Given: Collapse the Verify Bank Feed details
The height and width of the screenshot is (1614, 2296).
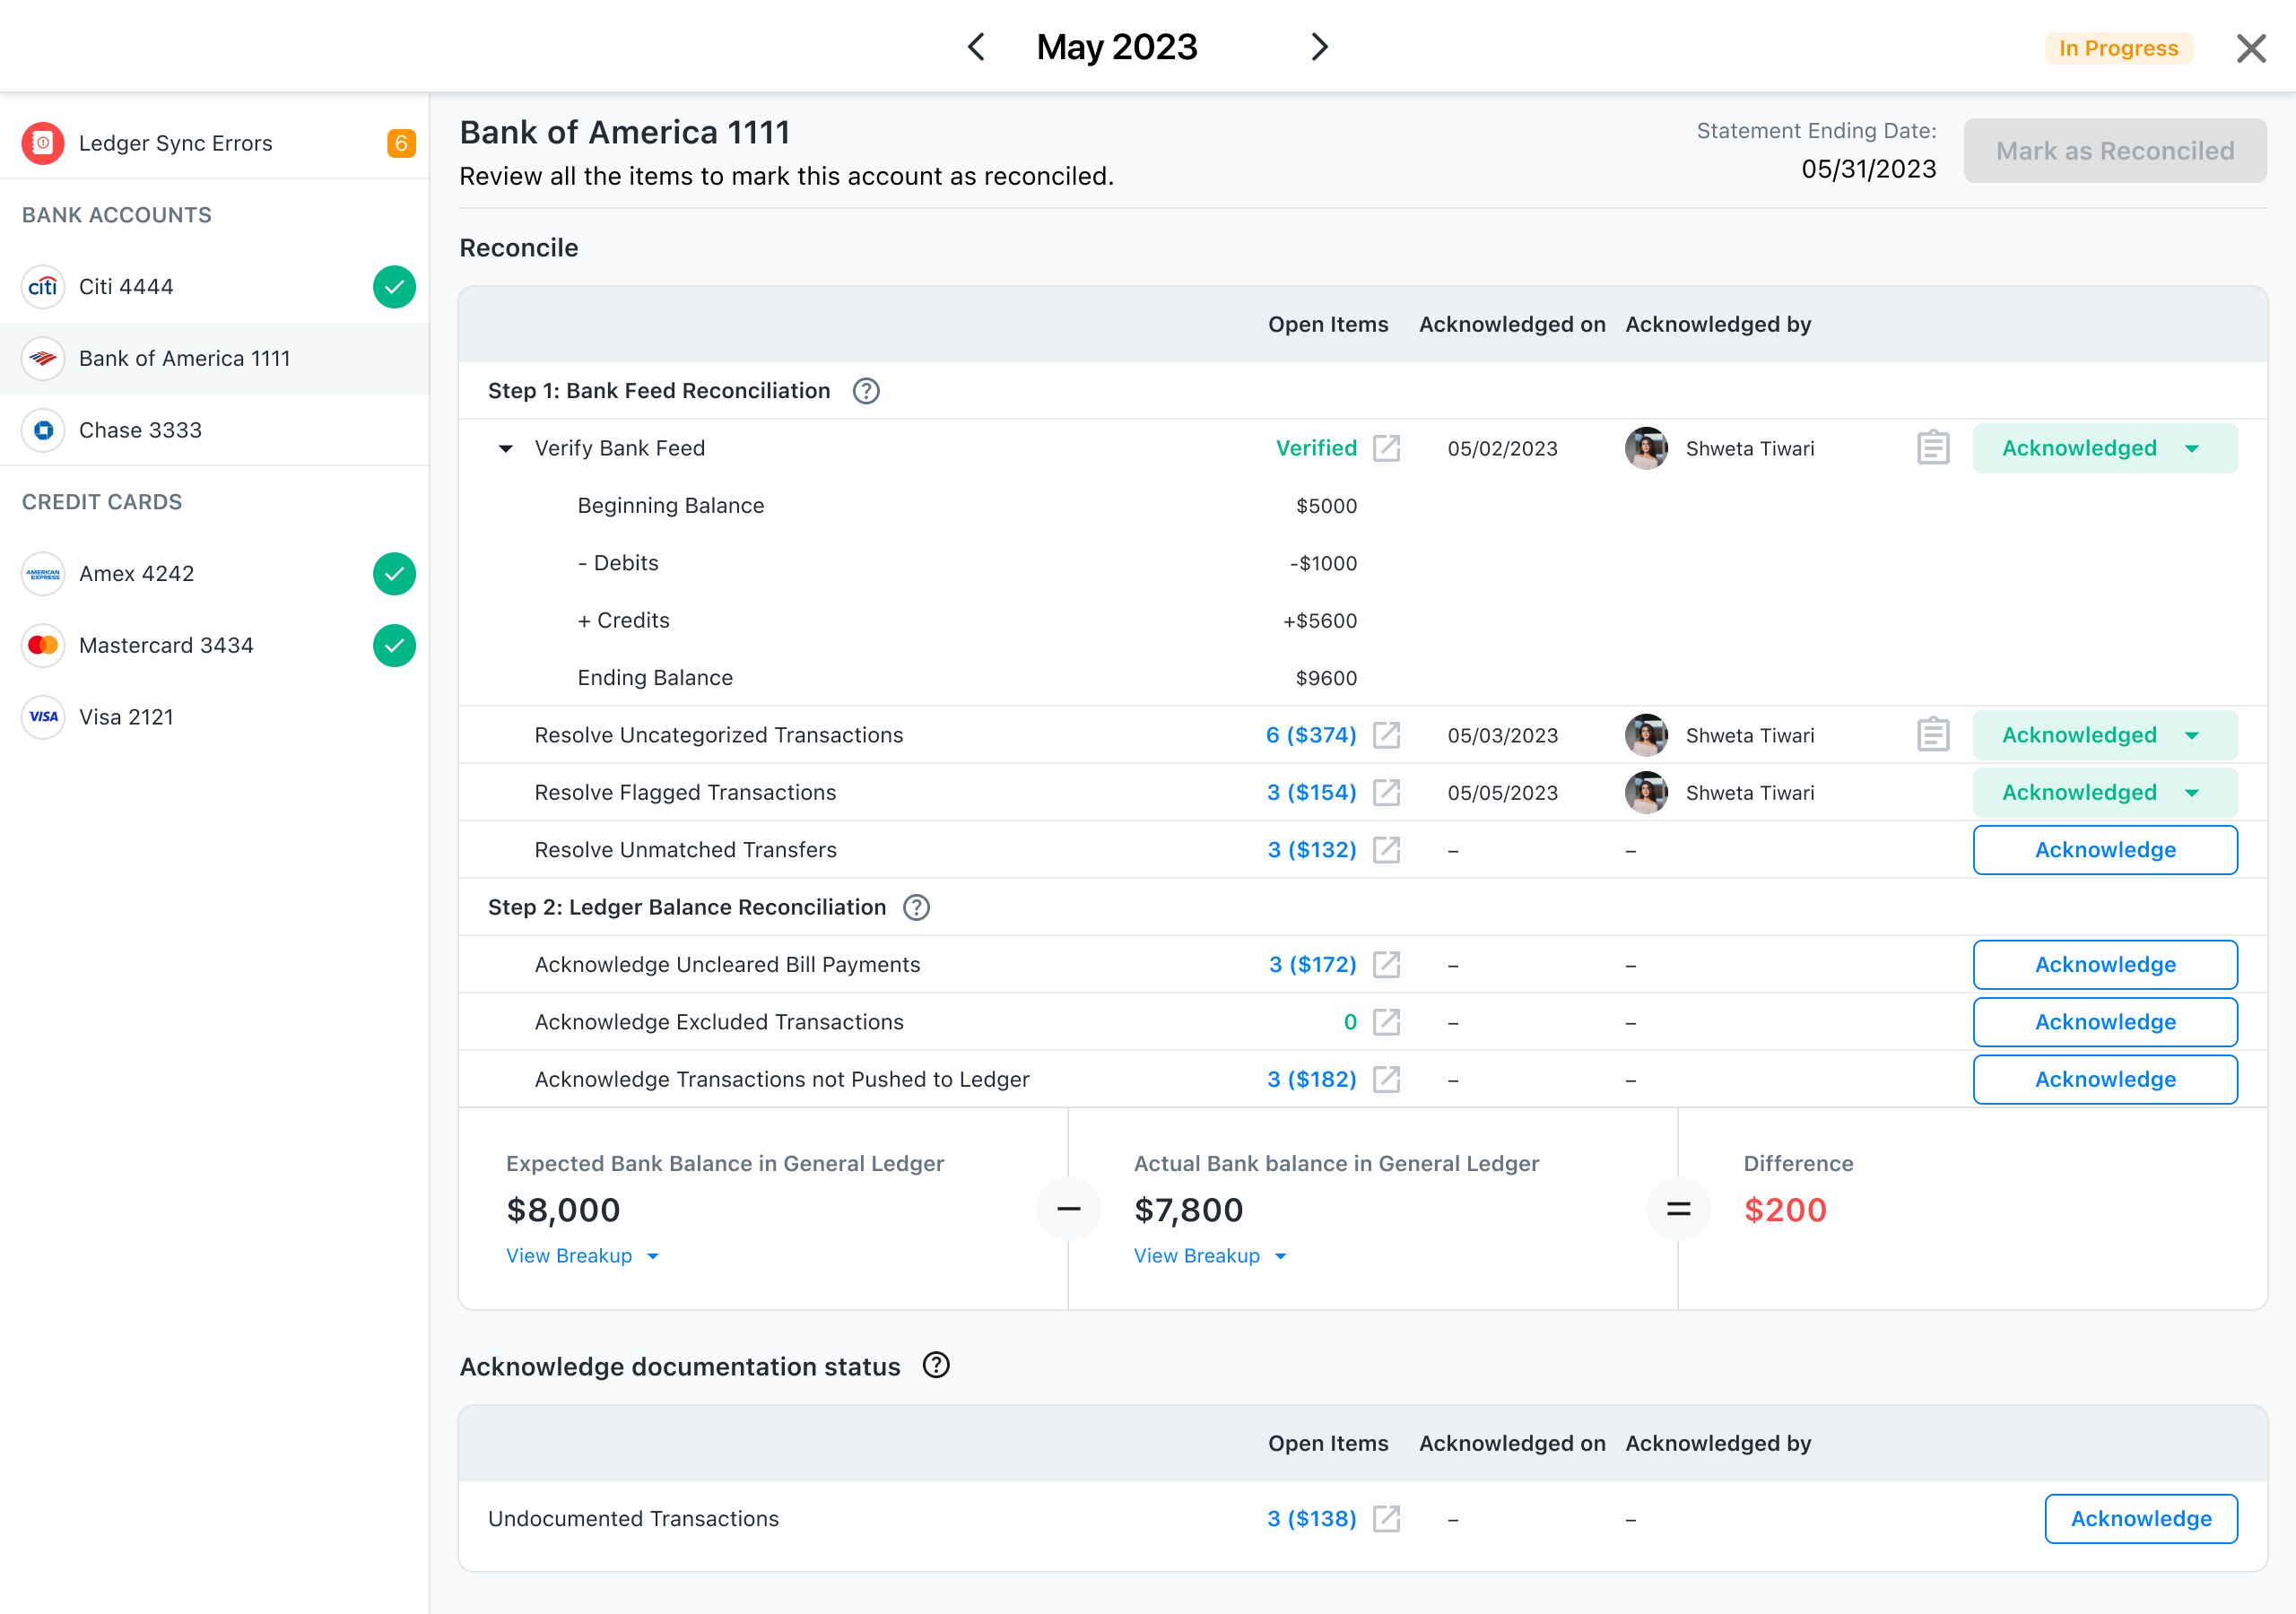Looking at the screenshot, I should [x=506, y=449].
